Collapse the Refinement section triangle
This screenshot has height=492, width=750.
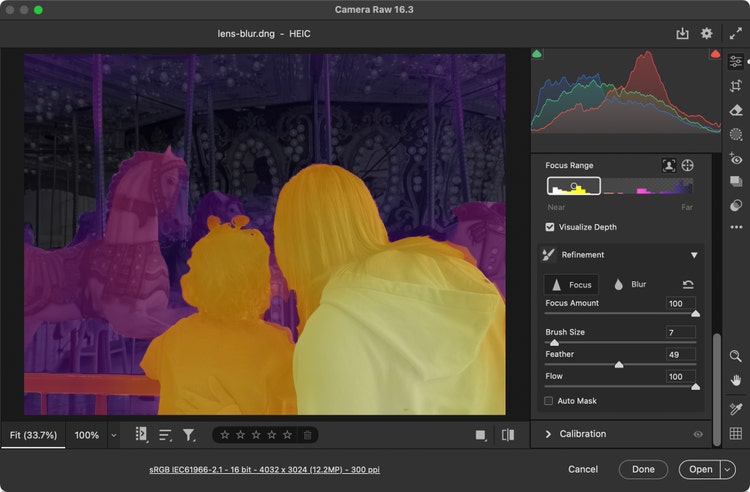pos(694,255)
